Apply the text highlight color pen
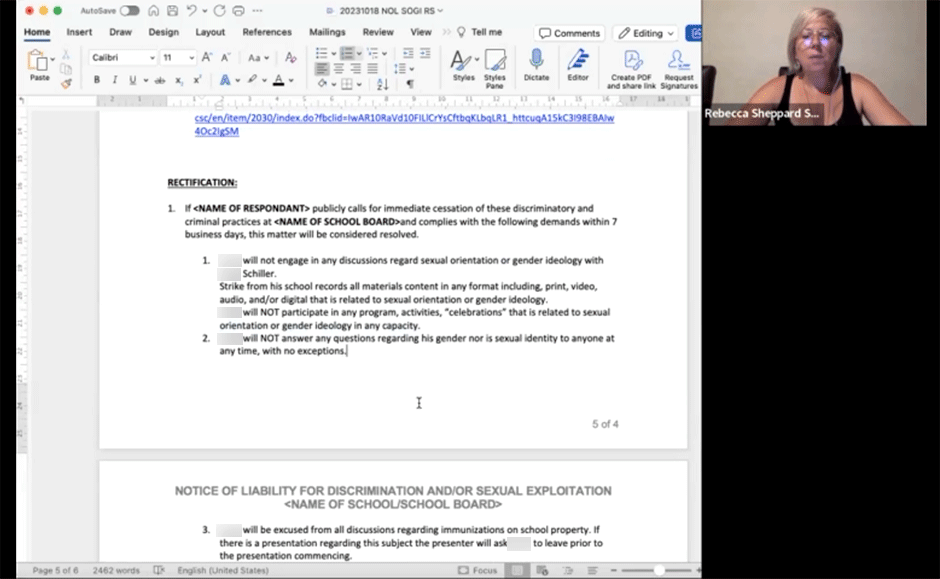940x579 pixels. (x=252, y=80)
